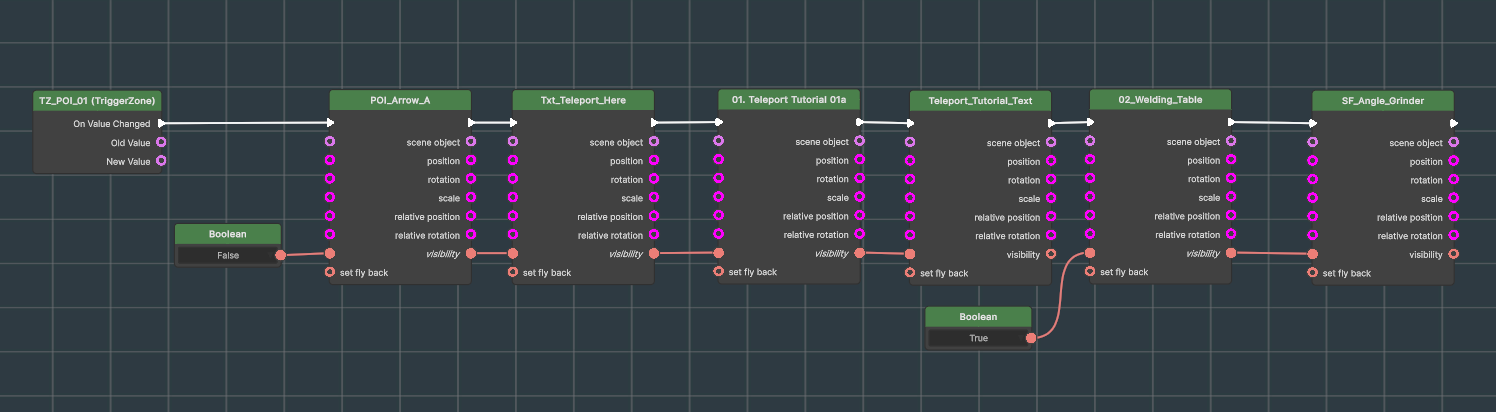Screen dimensions: 1496x412
Task: Toggle set fly back on SF_Angle_Grinder
Action: 1312,273
